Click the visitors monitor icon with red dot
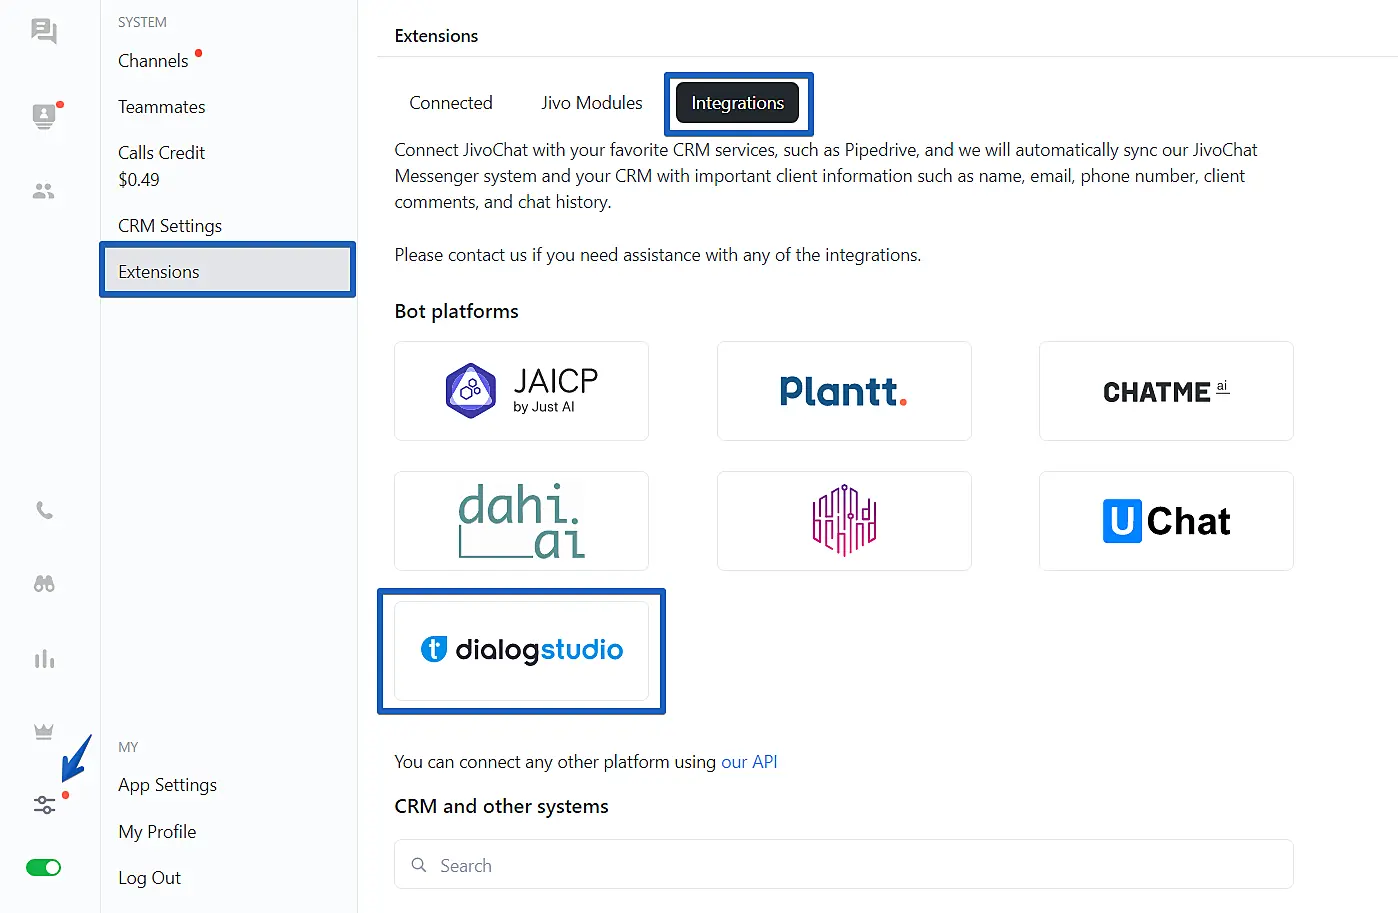Image resolution: width=1398 pixels, height=913 pixels. pyautogui.click(x=44, y=116)
